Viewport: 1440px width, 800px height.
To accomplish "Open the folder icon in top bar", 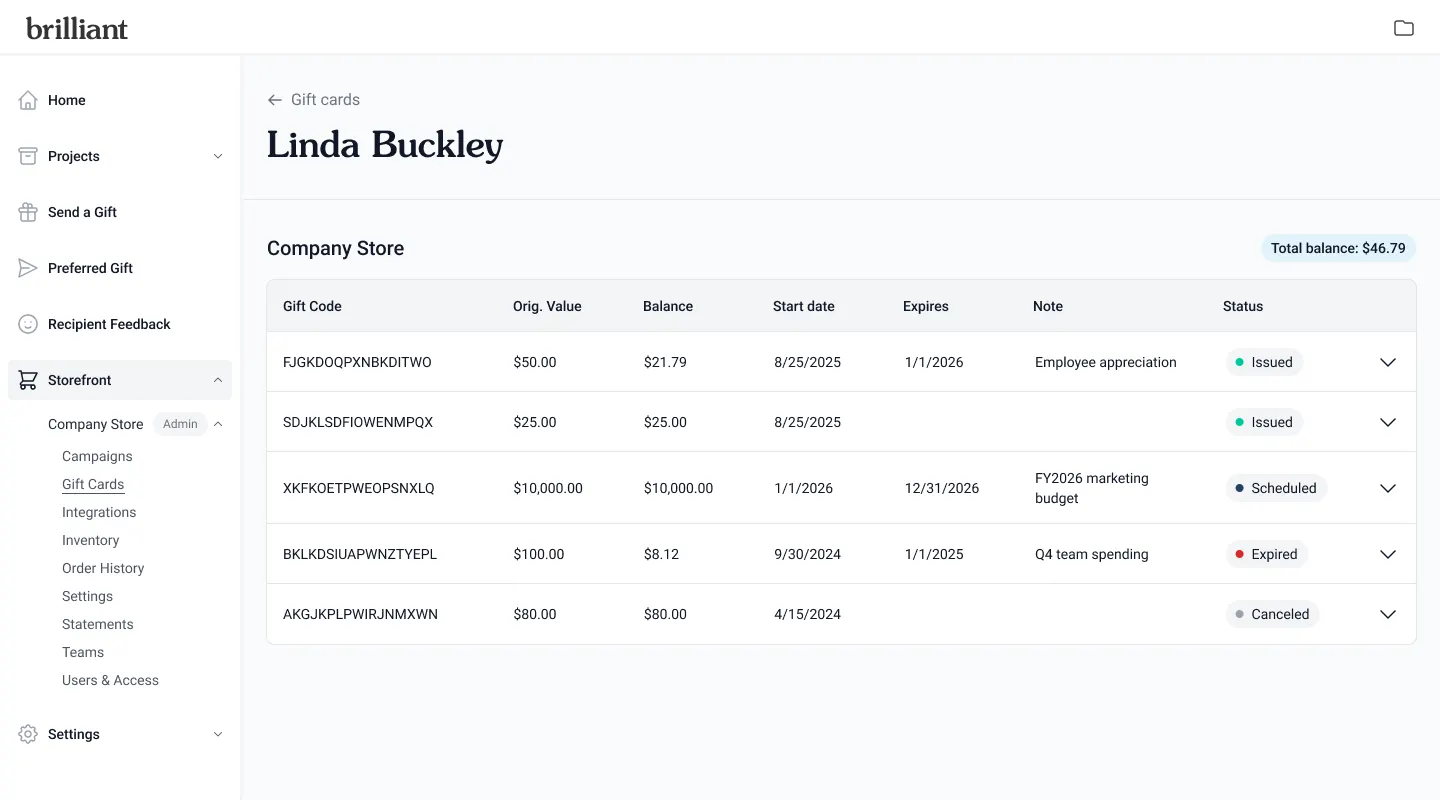I will click(1404, 28).
